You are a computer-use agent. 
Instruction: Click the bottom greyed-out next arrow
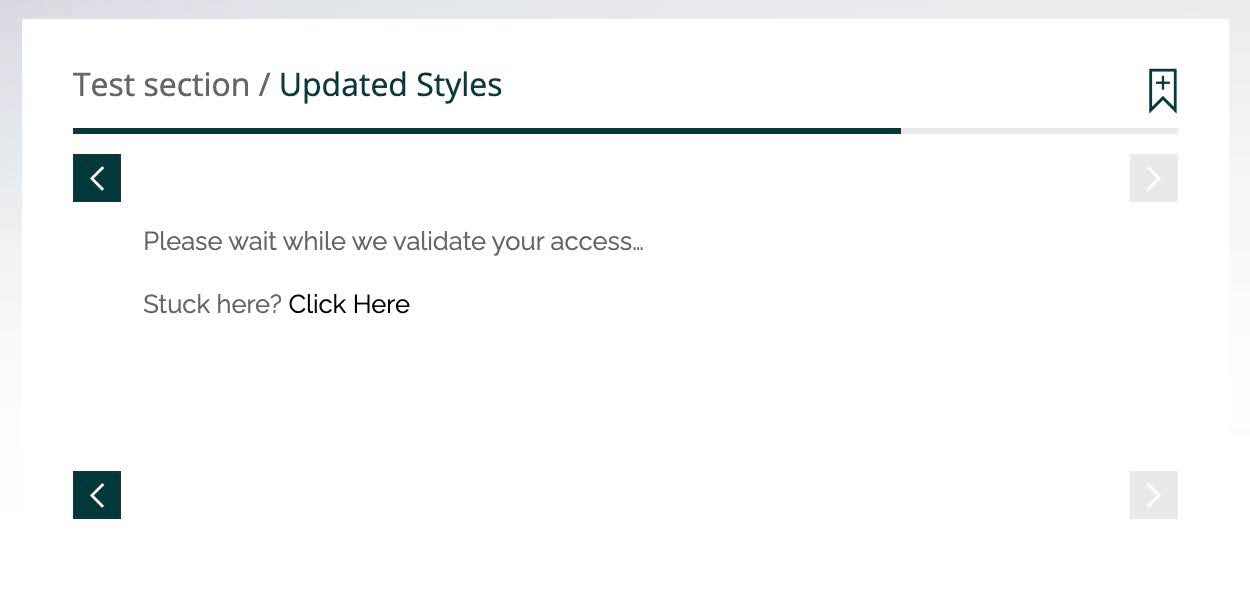click(x=1153, y=495)
